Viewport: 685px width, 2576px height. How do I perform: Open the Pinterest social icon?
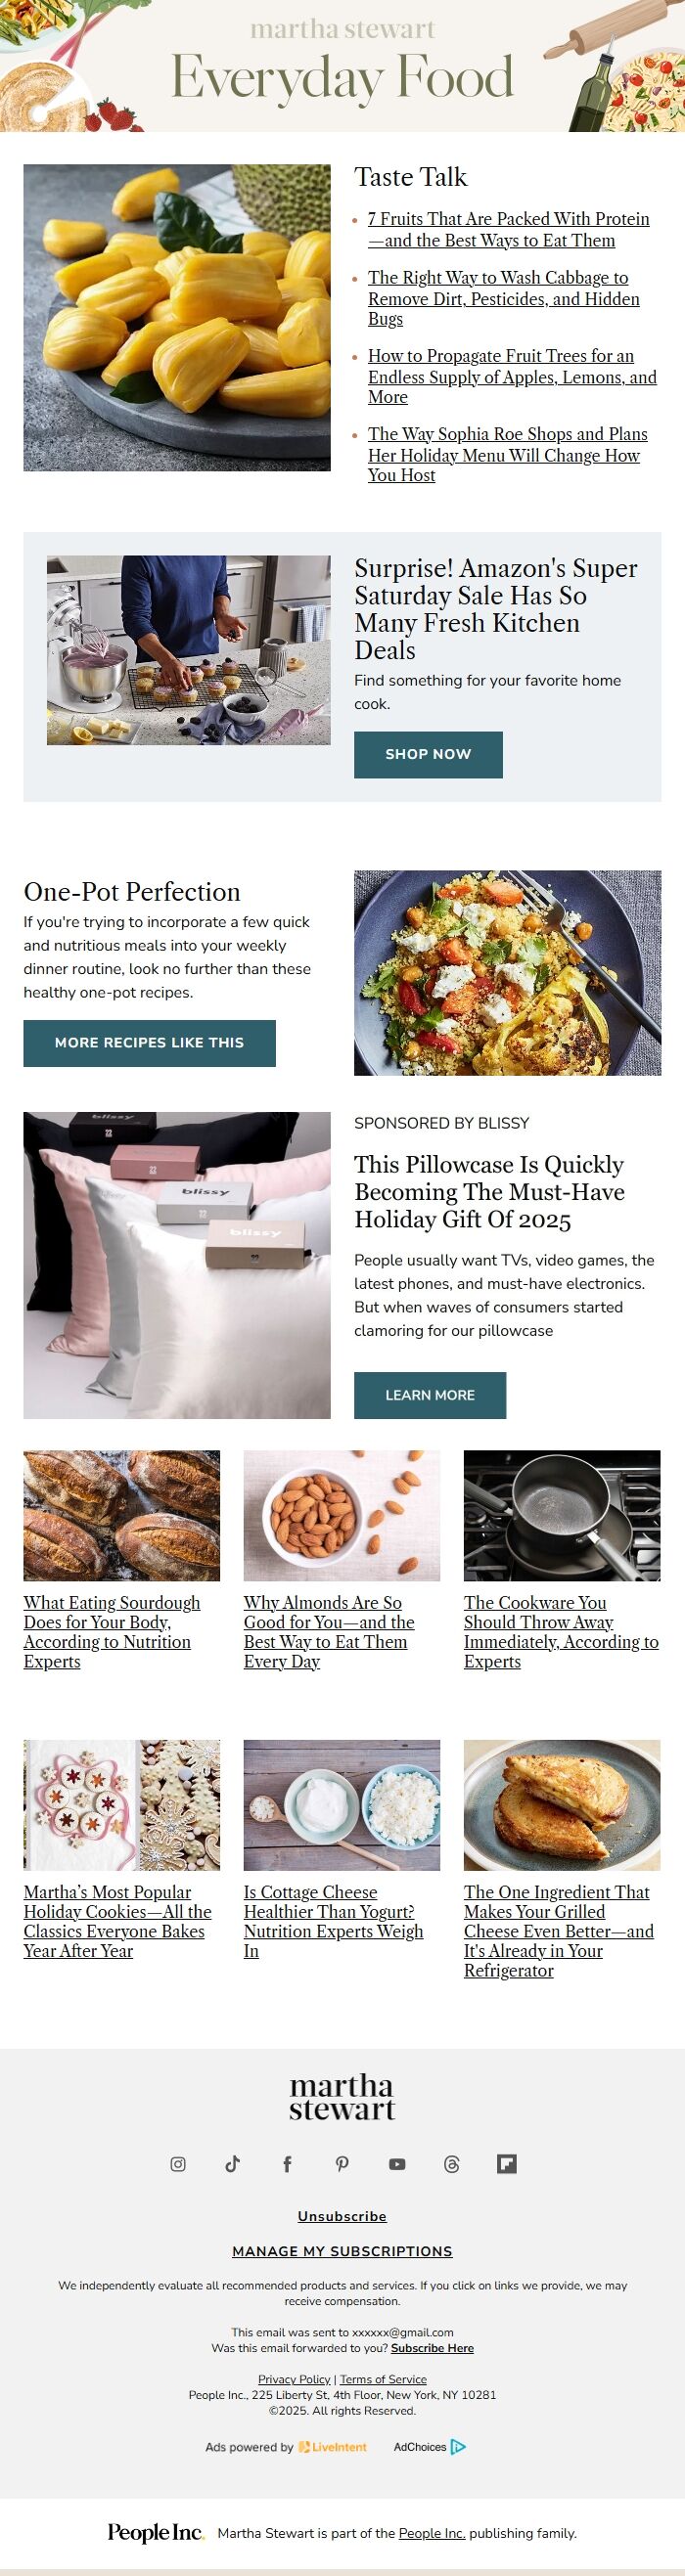coord(342,2164)
